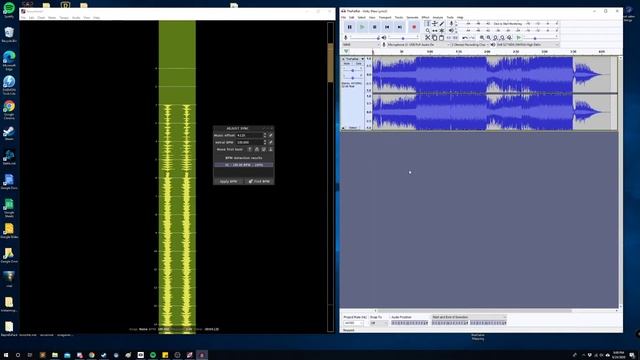Viewport: 640px width, 360px height.
Task: Select the Multi-Tool asterisk icon
Action: (x=441, y=30)
